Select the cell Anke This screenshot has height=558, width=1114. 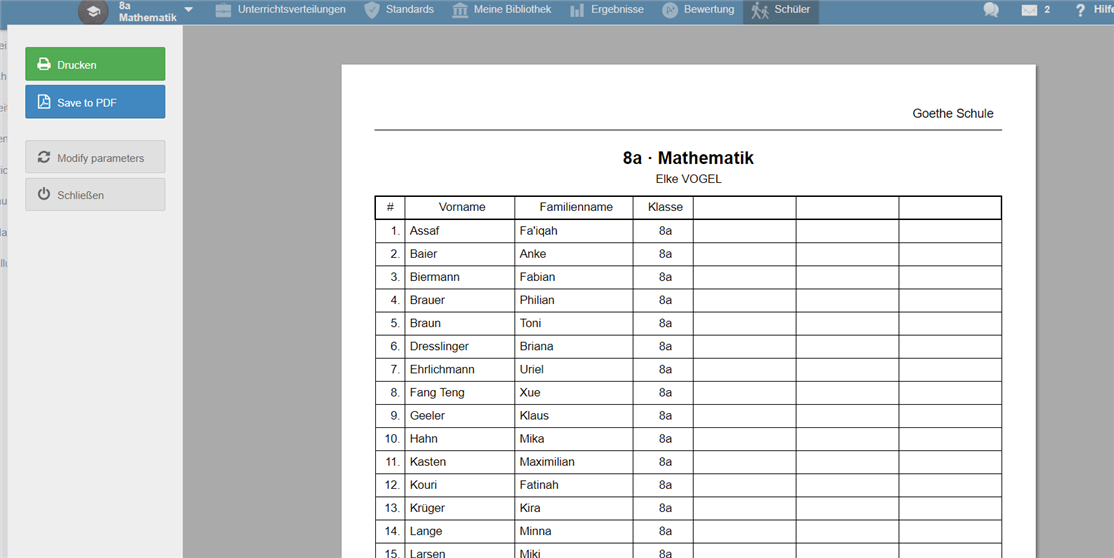(574, 254)
